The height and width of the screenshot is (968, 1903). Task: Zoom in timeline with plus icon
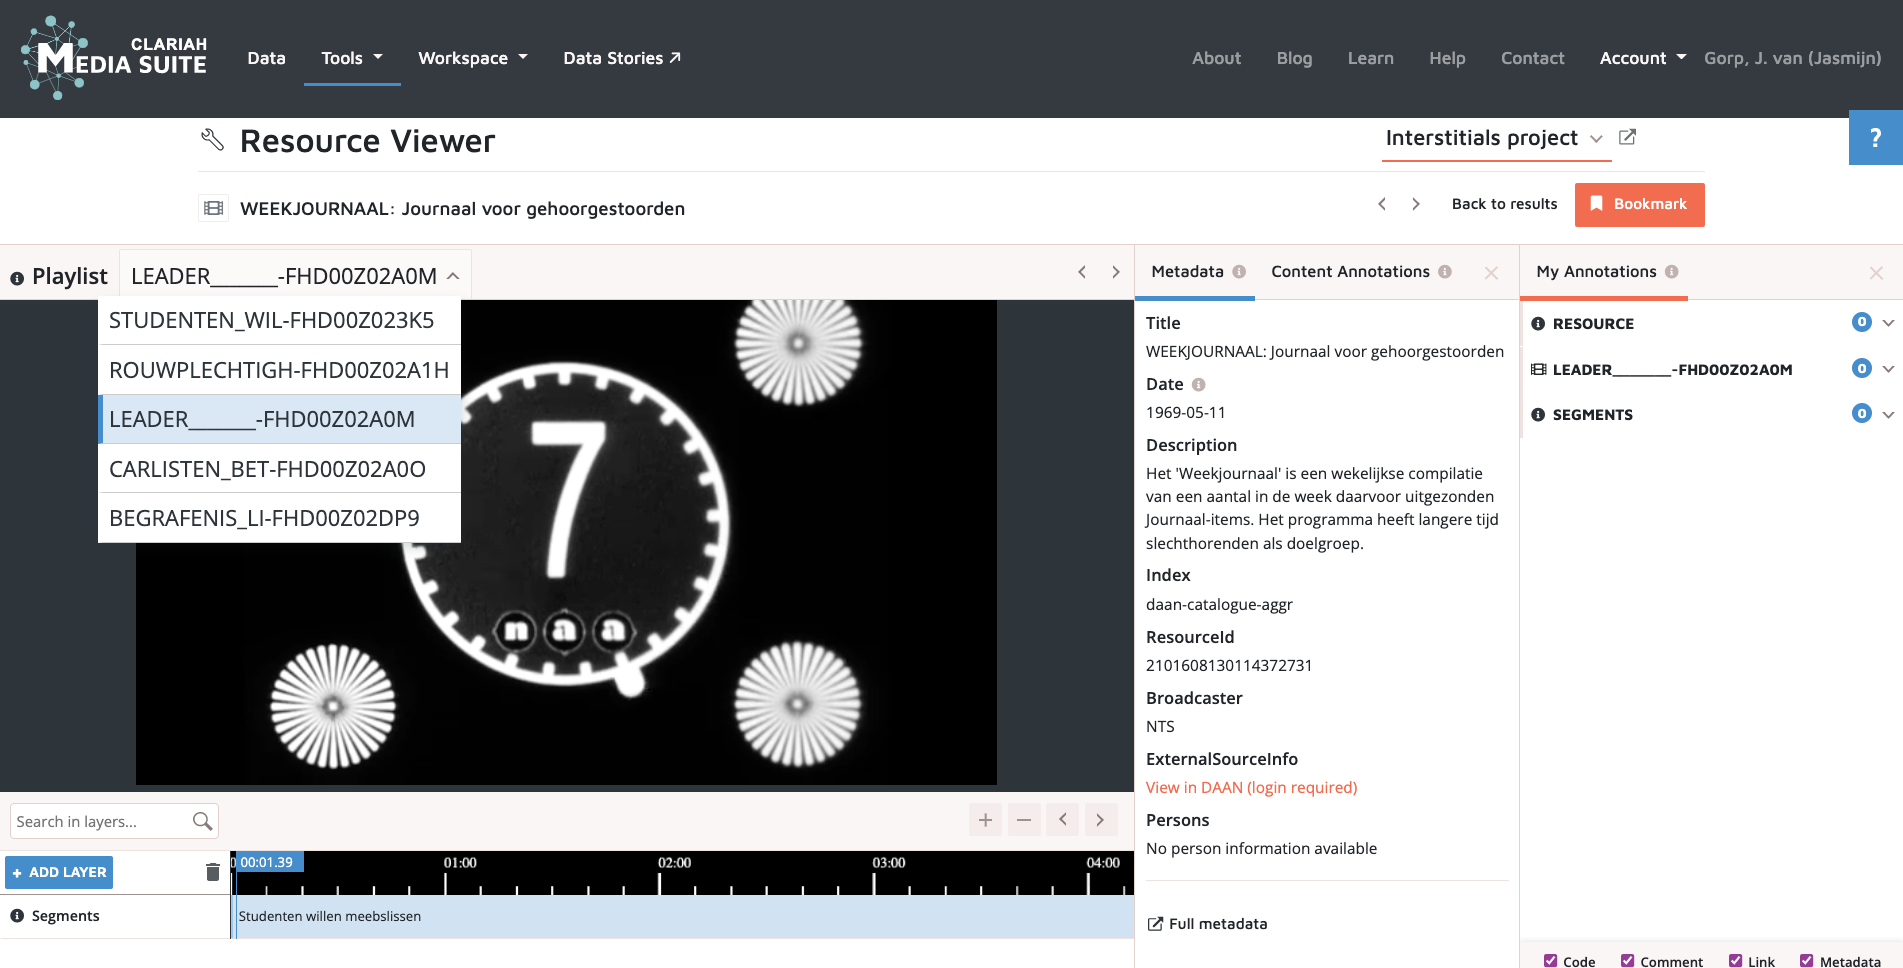point(985,820)
